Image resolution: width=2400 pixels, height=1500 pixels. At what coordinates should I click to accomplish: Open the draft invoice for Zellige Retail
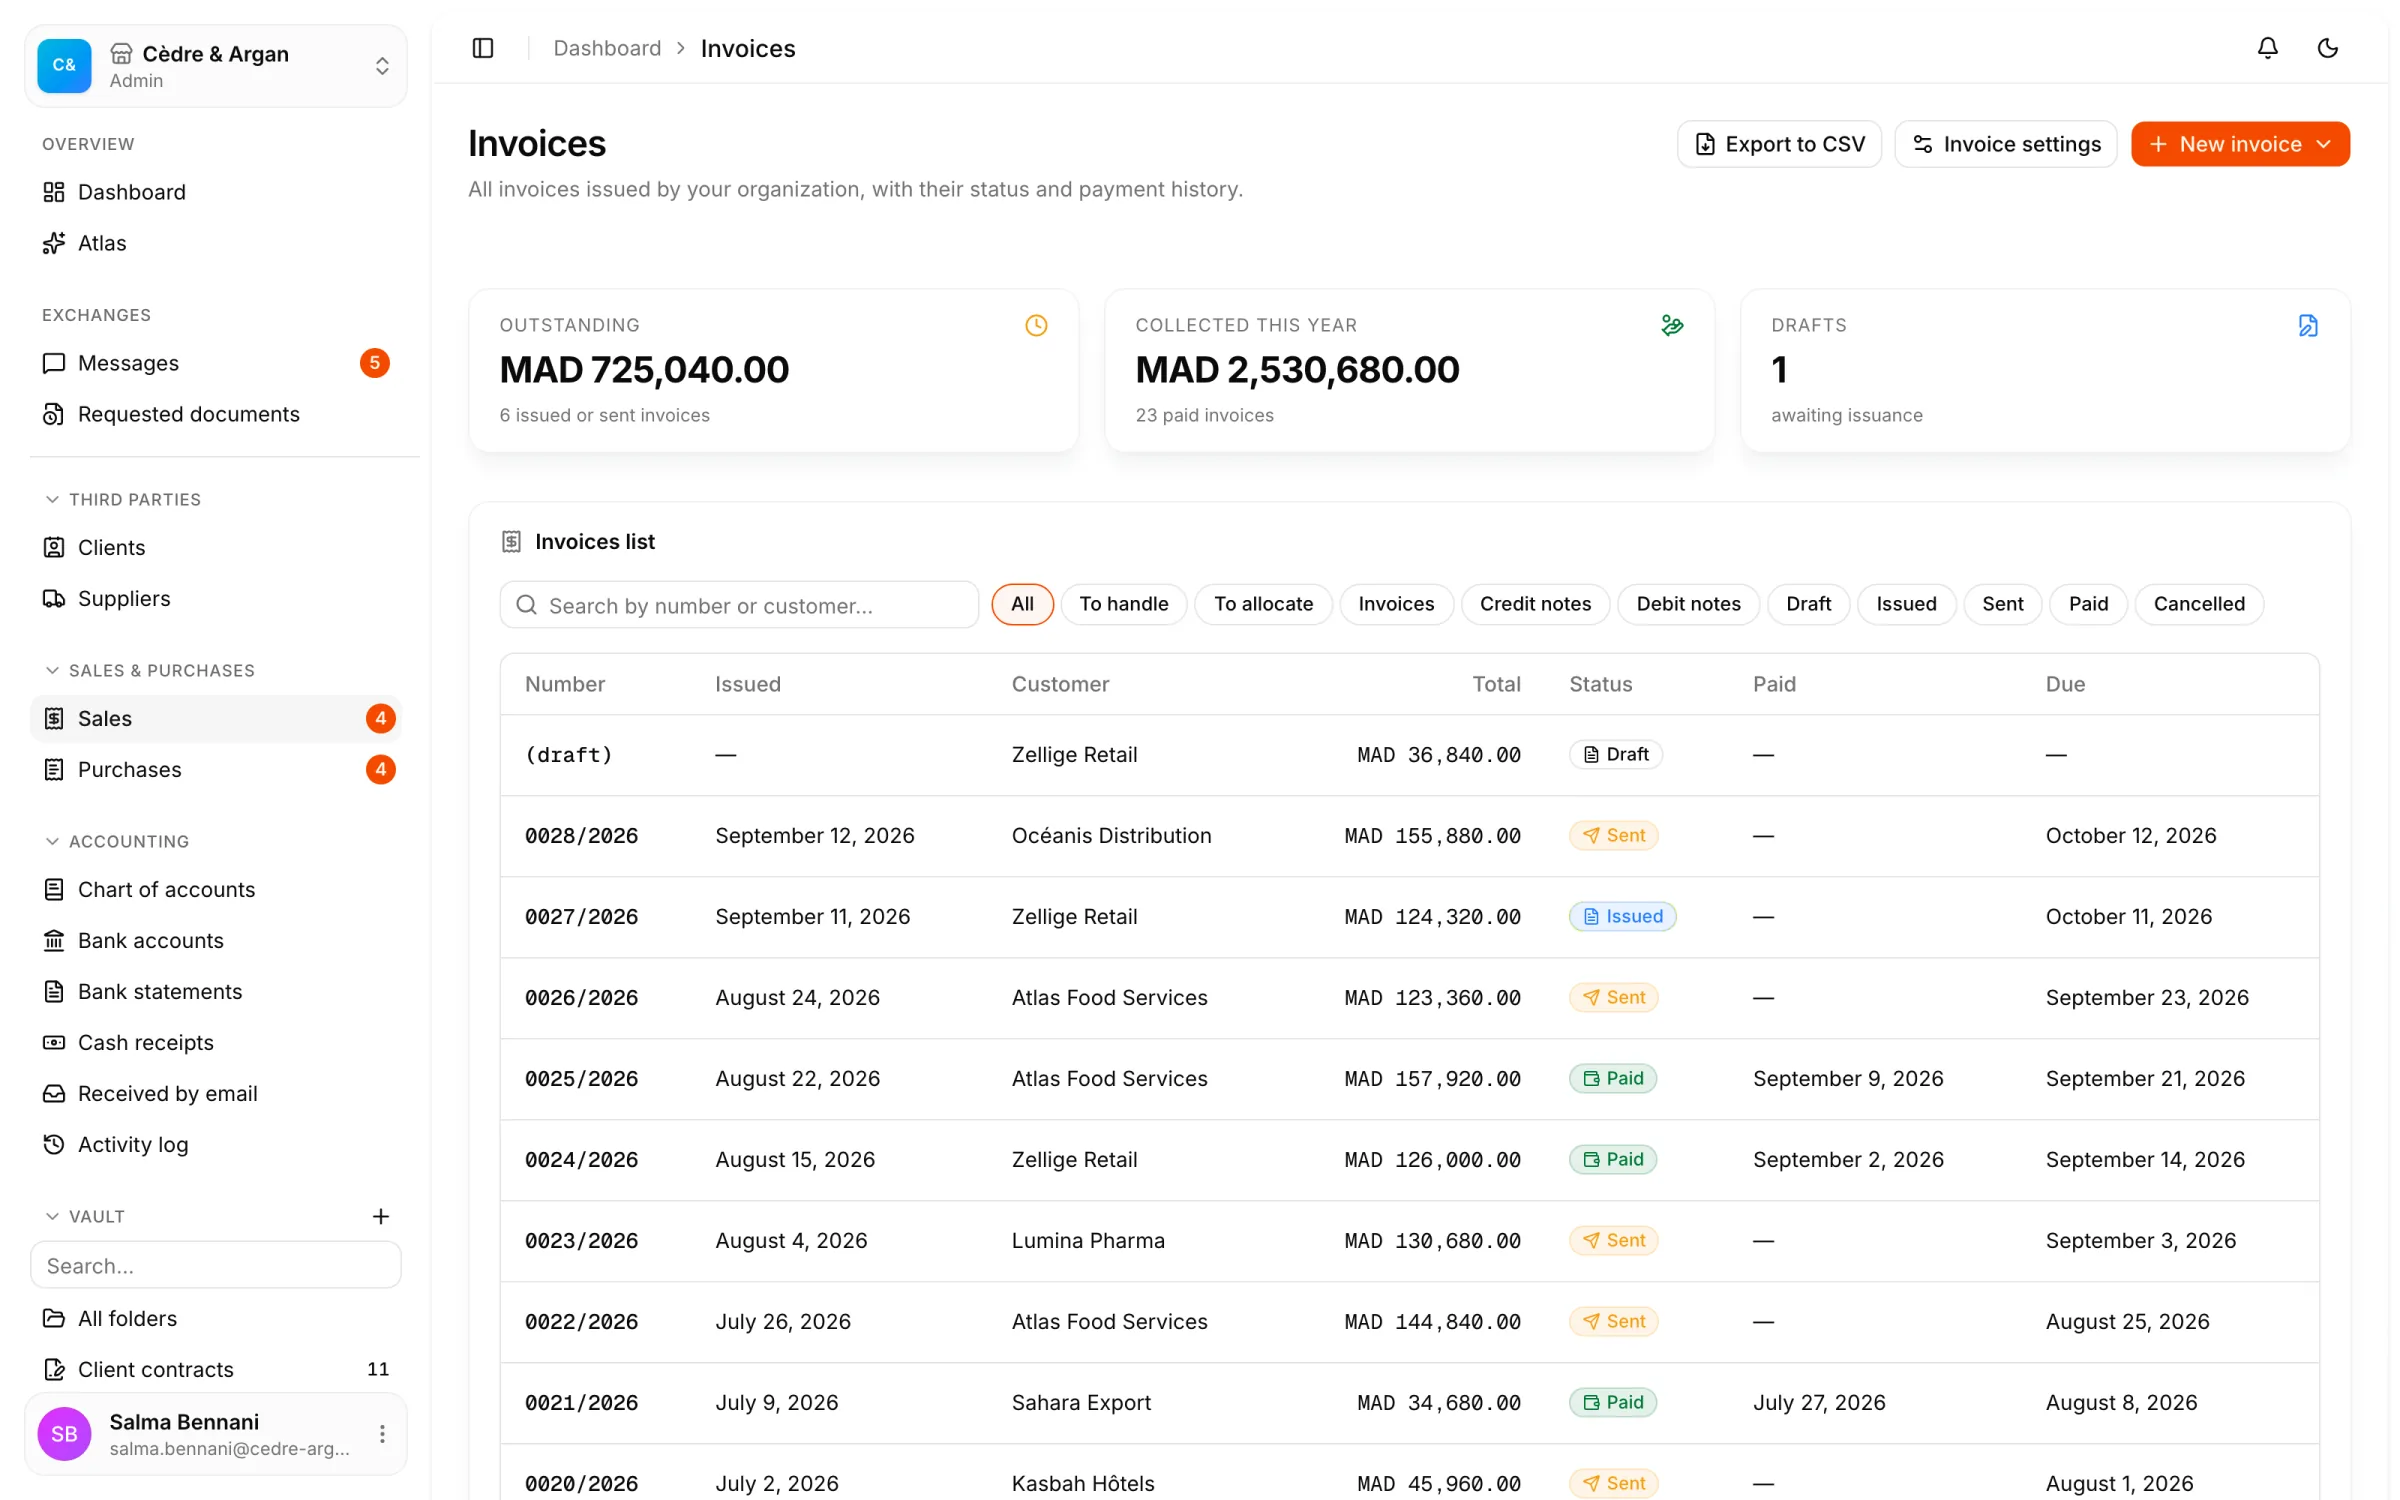point(1409,755)
